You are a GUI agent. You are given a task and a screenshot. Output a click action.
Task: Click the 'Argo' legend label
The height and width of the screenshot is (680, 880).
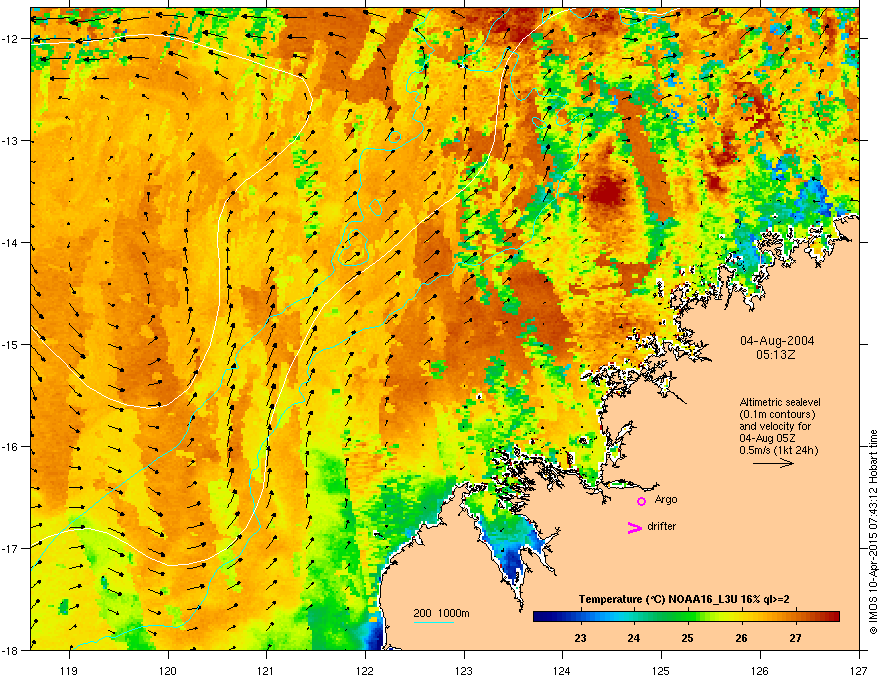[x=666, y=499]
